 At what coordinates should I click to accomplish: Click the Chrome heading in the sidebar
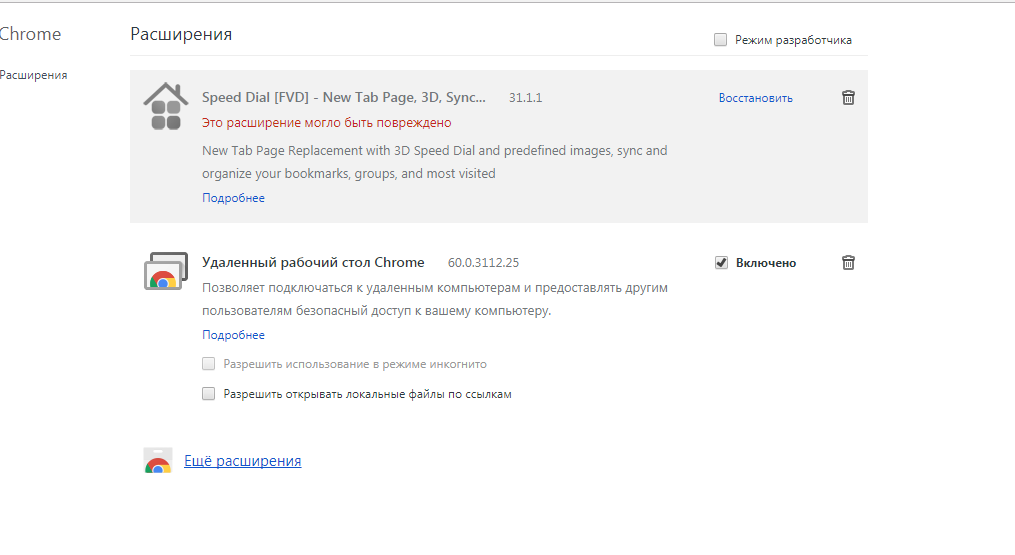[30, 34]
